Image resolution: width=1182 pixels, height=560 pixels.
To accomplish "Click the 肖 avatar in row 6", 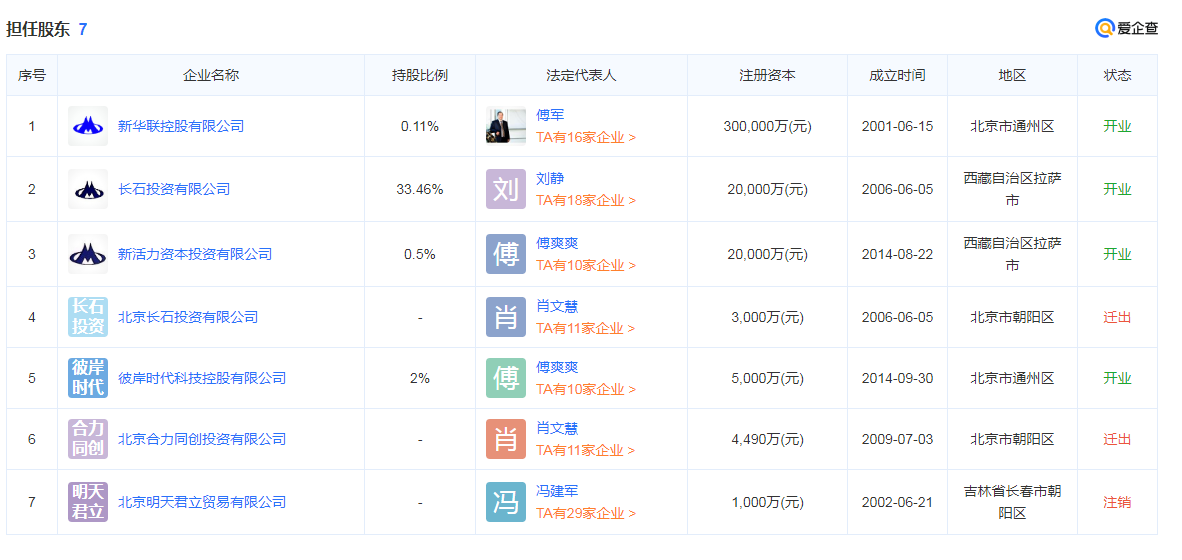I will (x=506, y=439).
